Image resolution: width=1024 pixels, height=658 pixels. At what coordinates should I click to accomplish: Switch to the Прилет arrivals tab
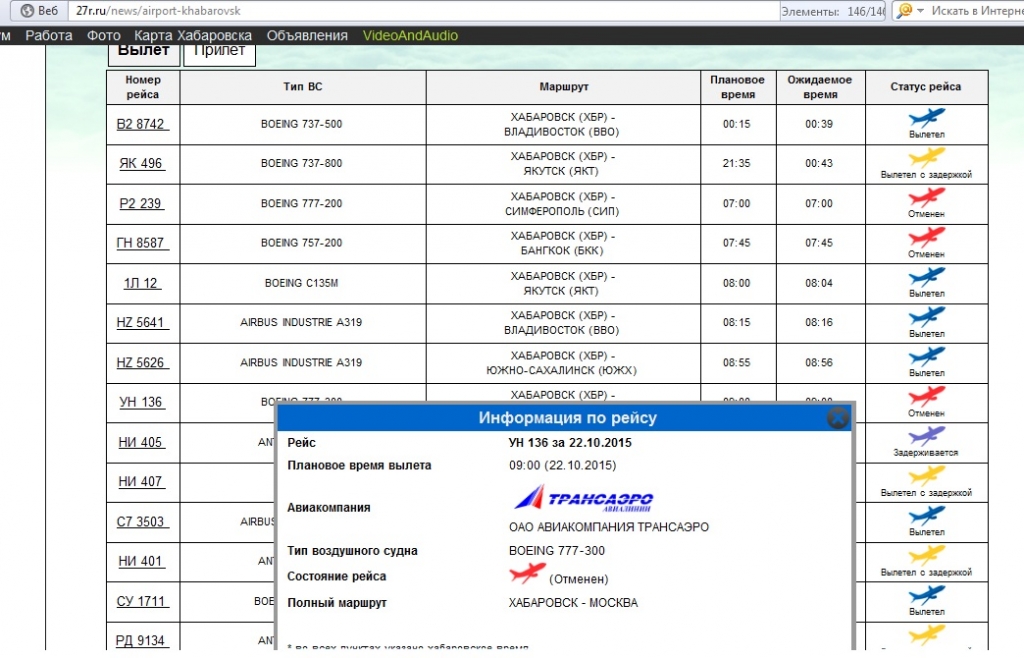219,51
